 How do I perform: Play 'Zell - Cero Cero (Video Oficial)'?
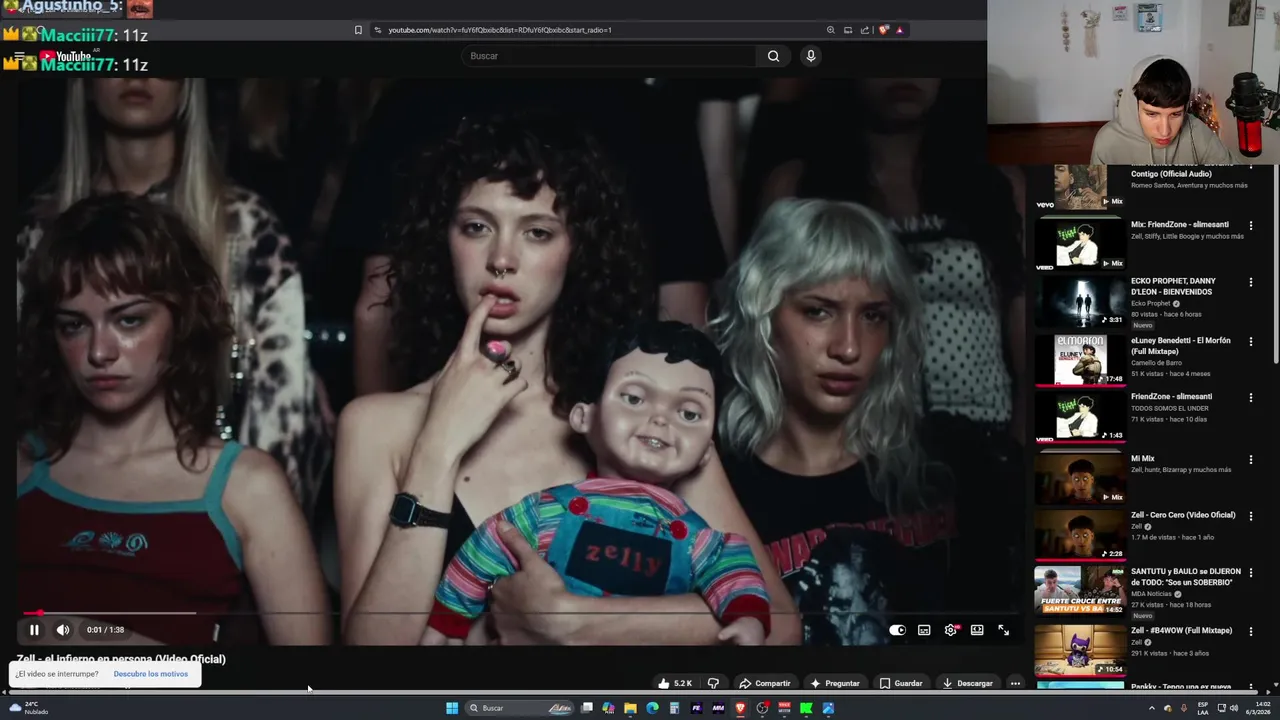1079,534
